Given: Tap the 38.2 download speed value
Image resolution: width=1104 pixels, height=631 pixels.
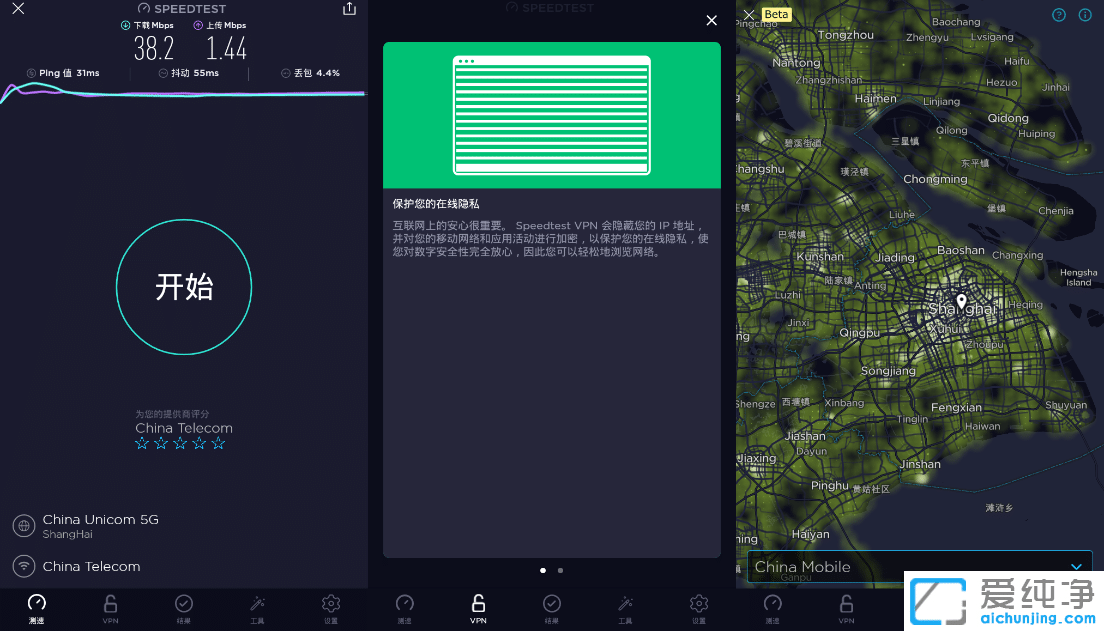Looking at the screenshot, I should (153, 48).
